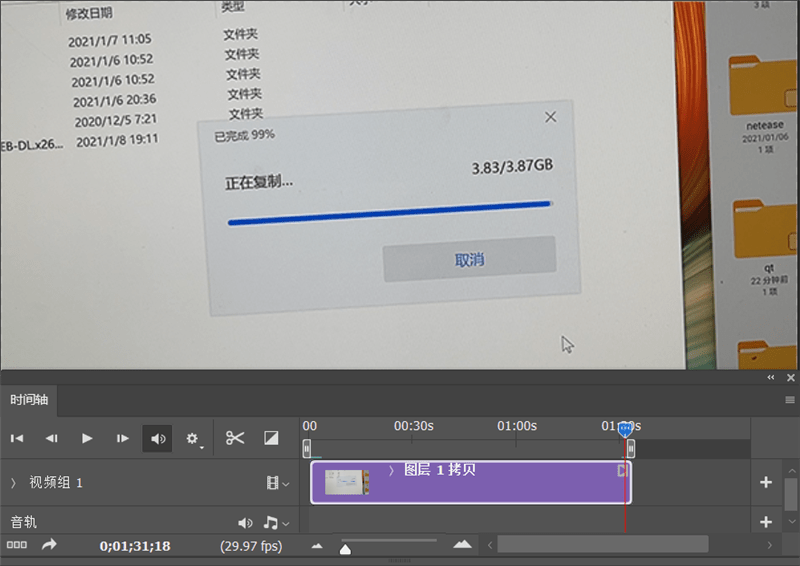
Task: Step forward to next frame
Action: tap(122, 438)
